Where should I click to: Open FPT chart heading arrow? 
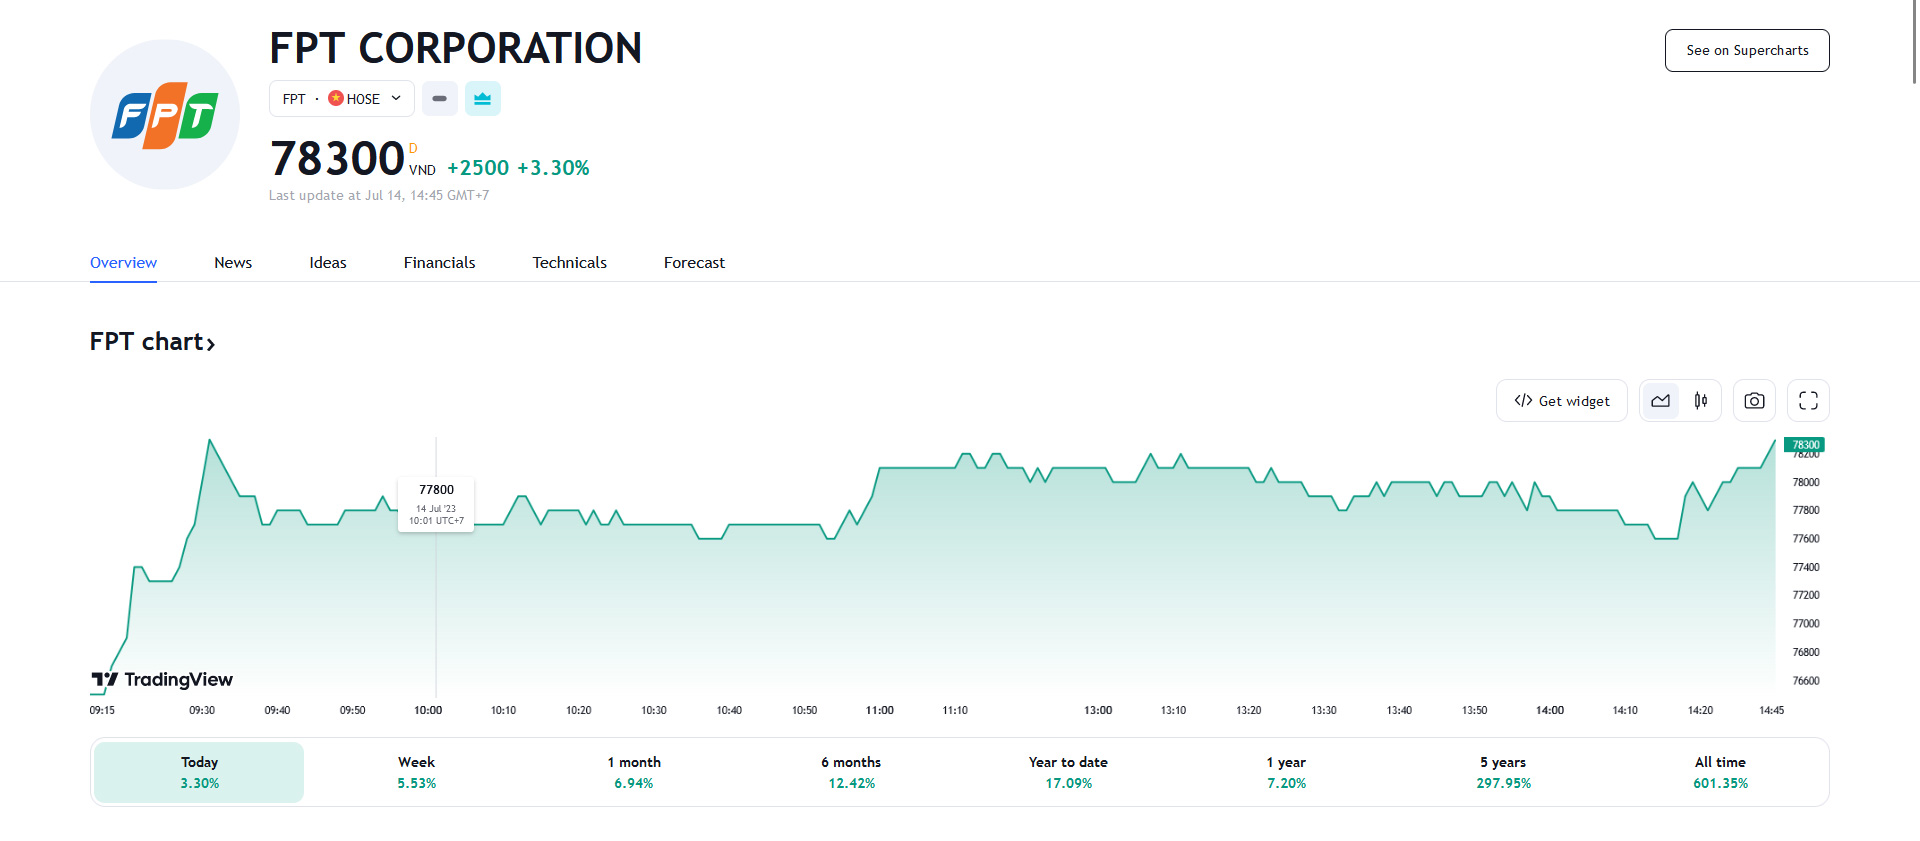pyautogui.click(x=211, y=343)
